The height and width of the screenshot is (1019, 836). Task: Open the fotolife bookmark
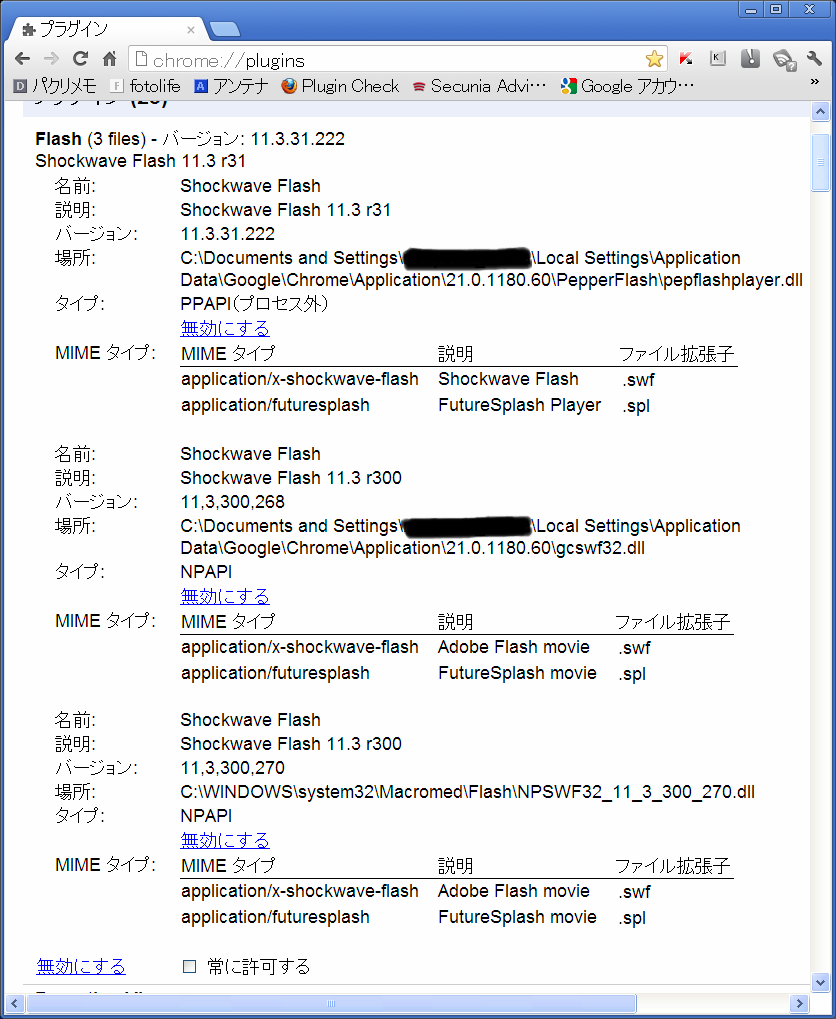[x=145, y=86]
